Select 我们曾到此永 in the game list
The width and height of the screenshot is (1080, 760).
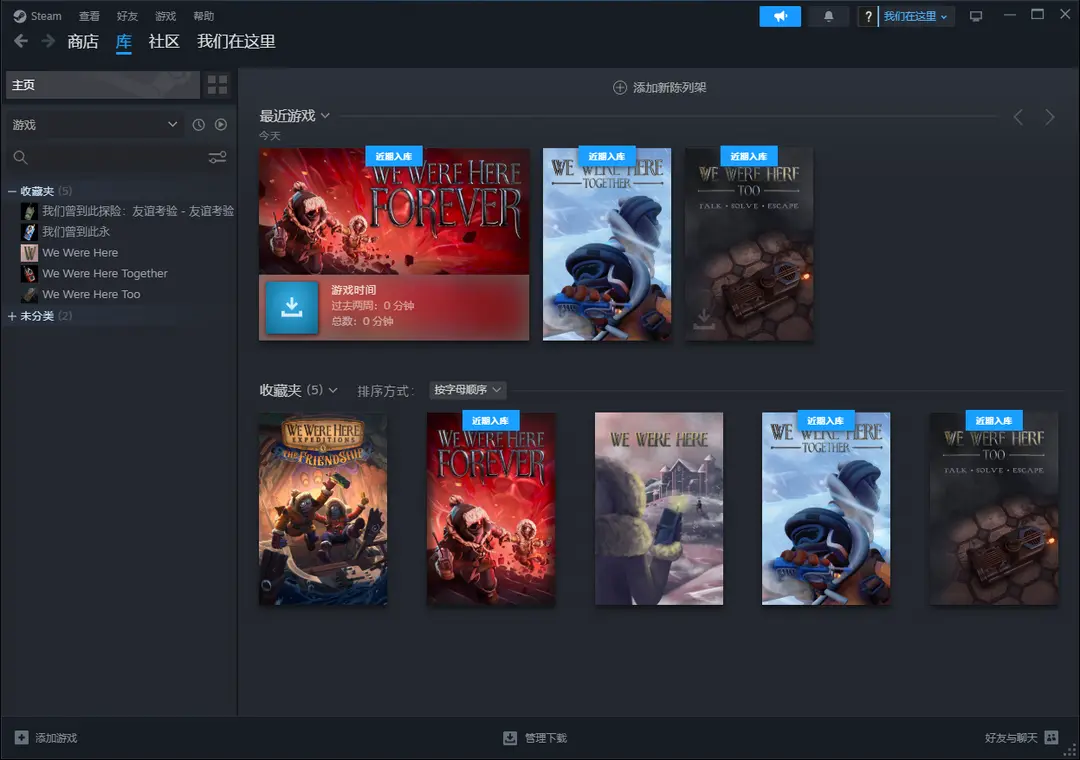coord(65,232)
